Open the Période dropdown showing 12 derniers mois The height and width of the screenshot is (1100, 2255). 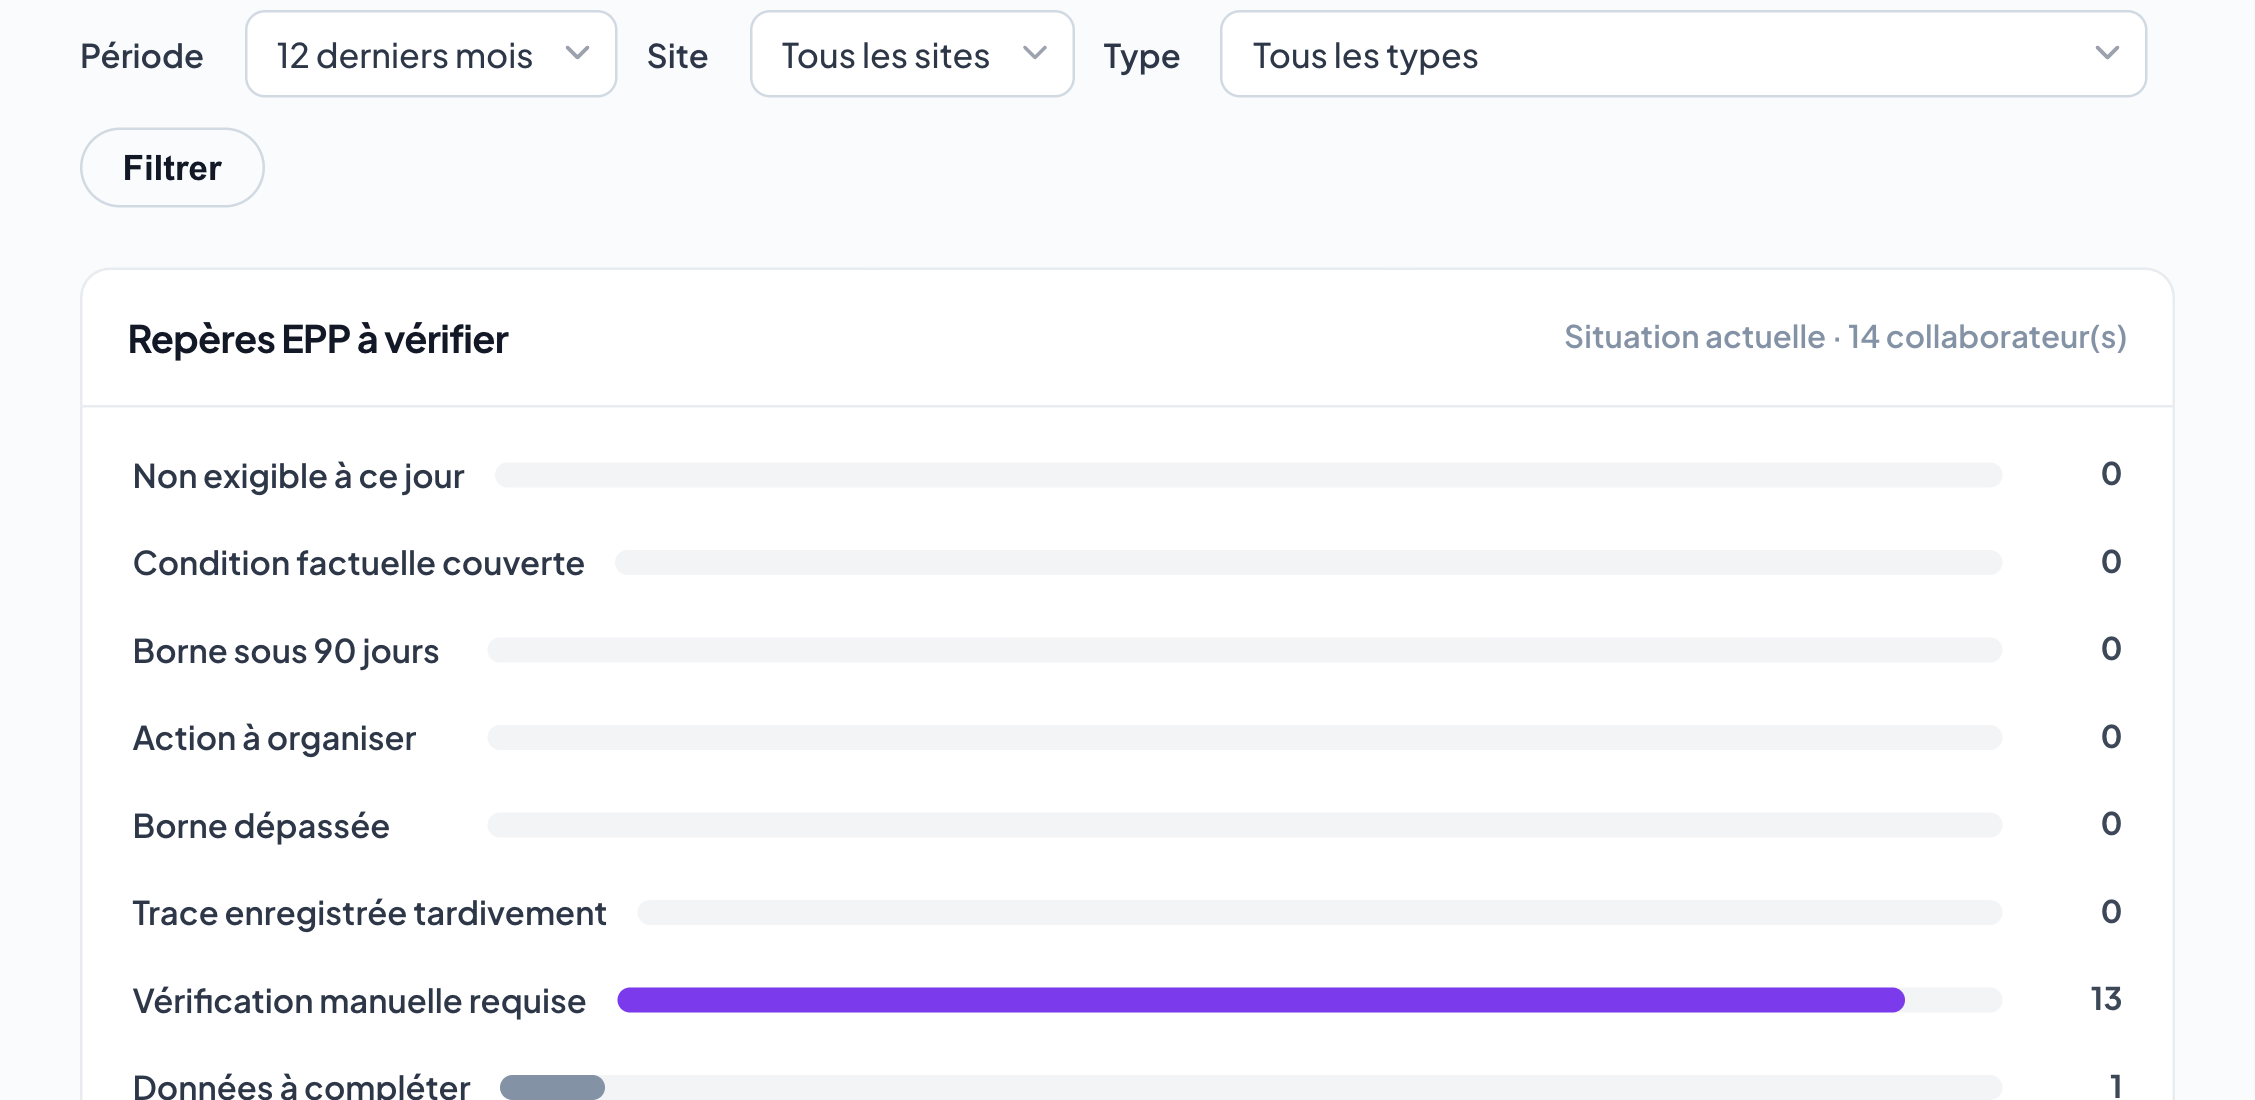[x=431, y=54]
